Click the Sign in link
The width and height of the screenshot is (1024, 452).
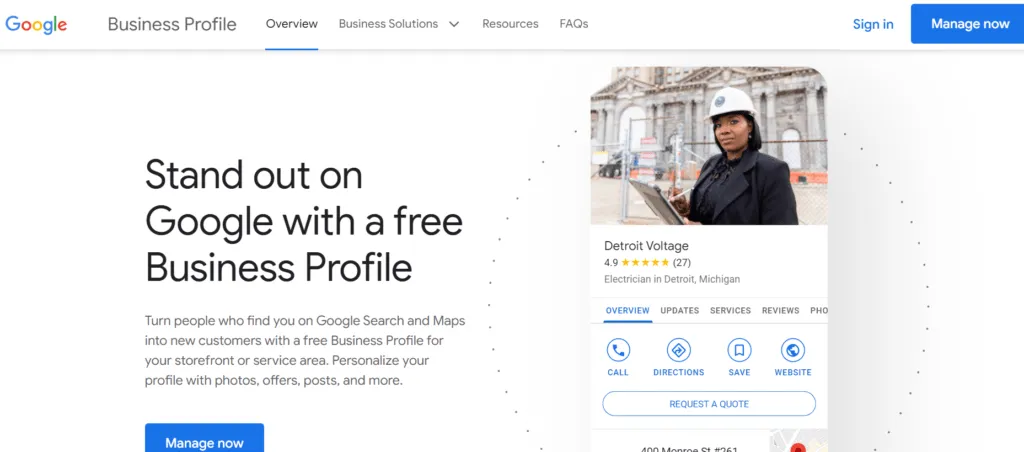pos(873,24)
